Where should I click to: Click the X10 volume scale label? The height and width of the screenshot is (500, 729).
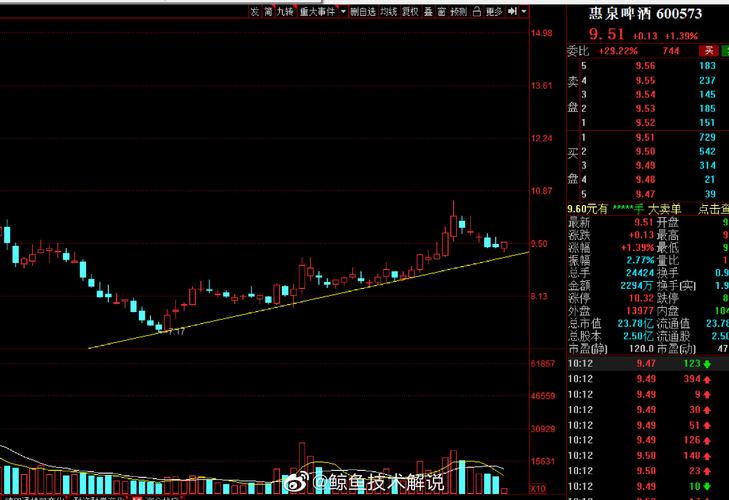click(x=538, y=489)
